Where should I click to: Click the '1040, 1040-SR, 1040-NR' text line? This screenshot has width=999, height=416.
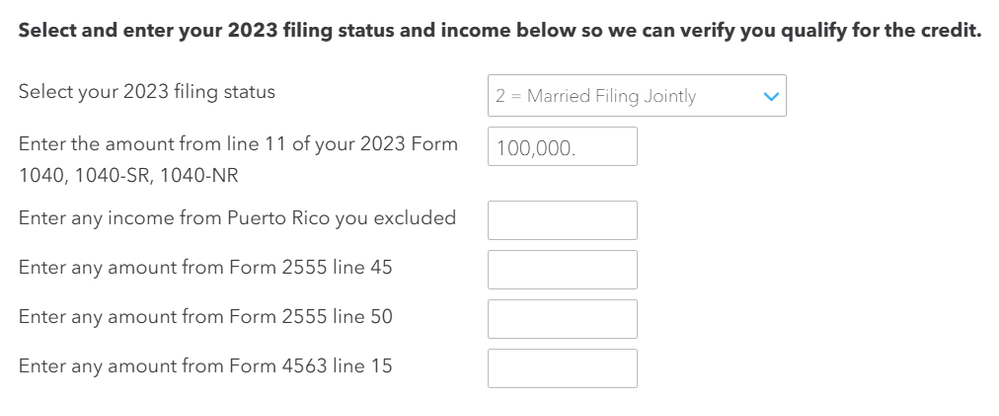point(128,176)
